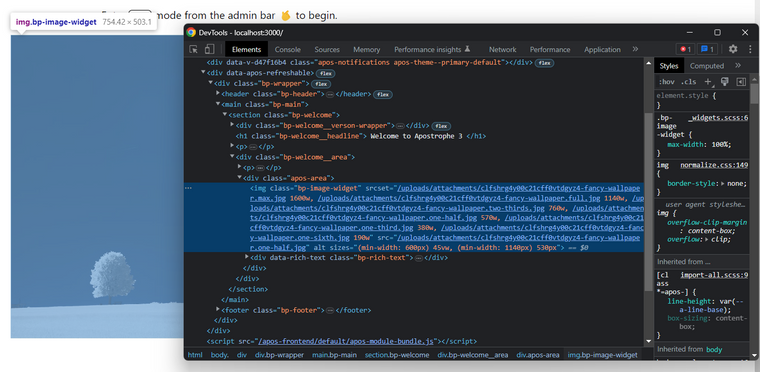Open the _widgets.scss:6 source link
This screenshot has height=372, width=760.
(718, 118)
